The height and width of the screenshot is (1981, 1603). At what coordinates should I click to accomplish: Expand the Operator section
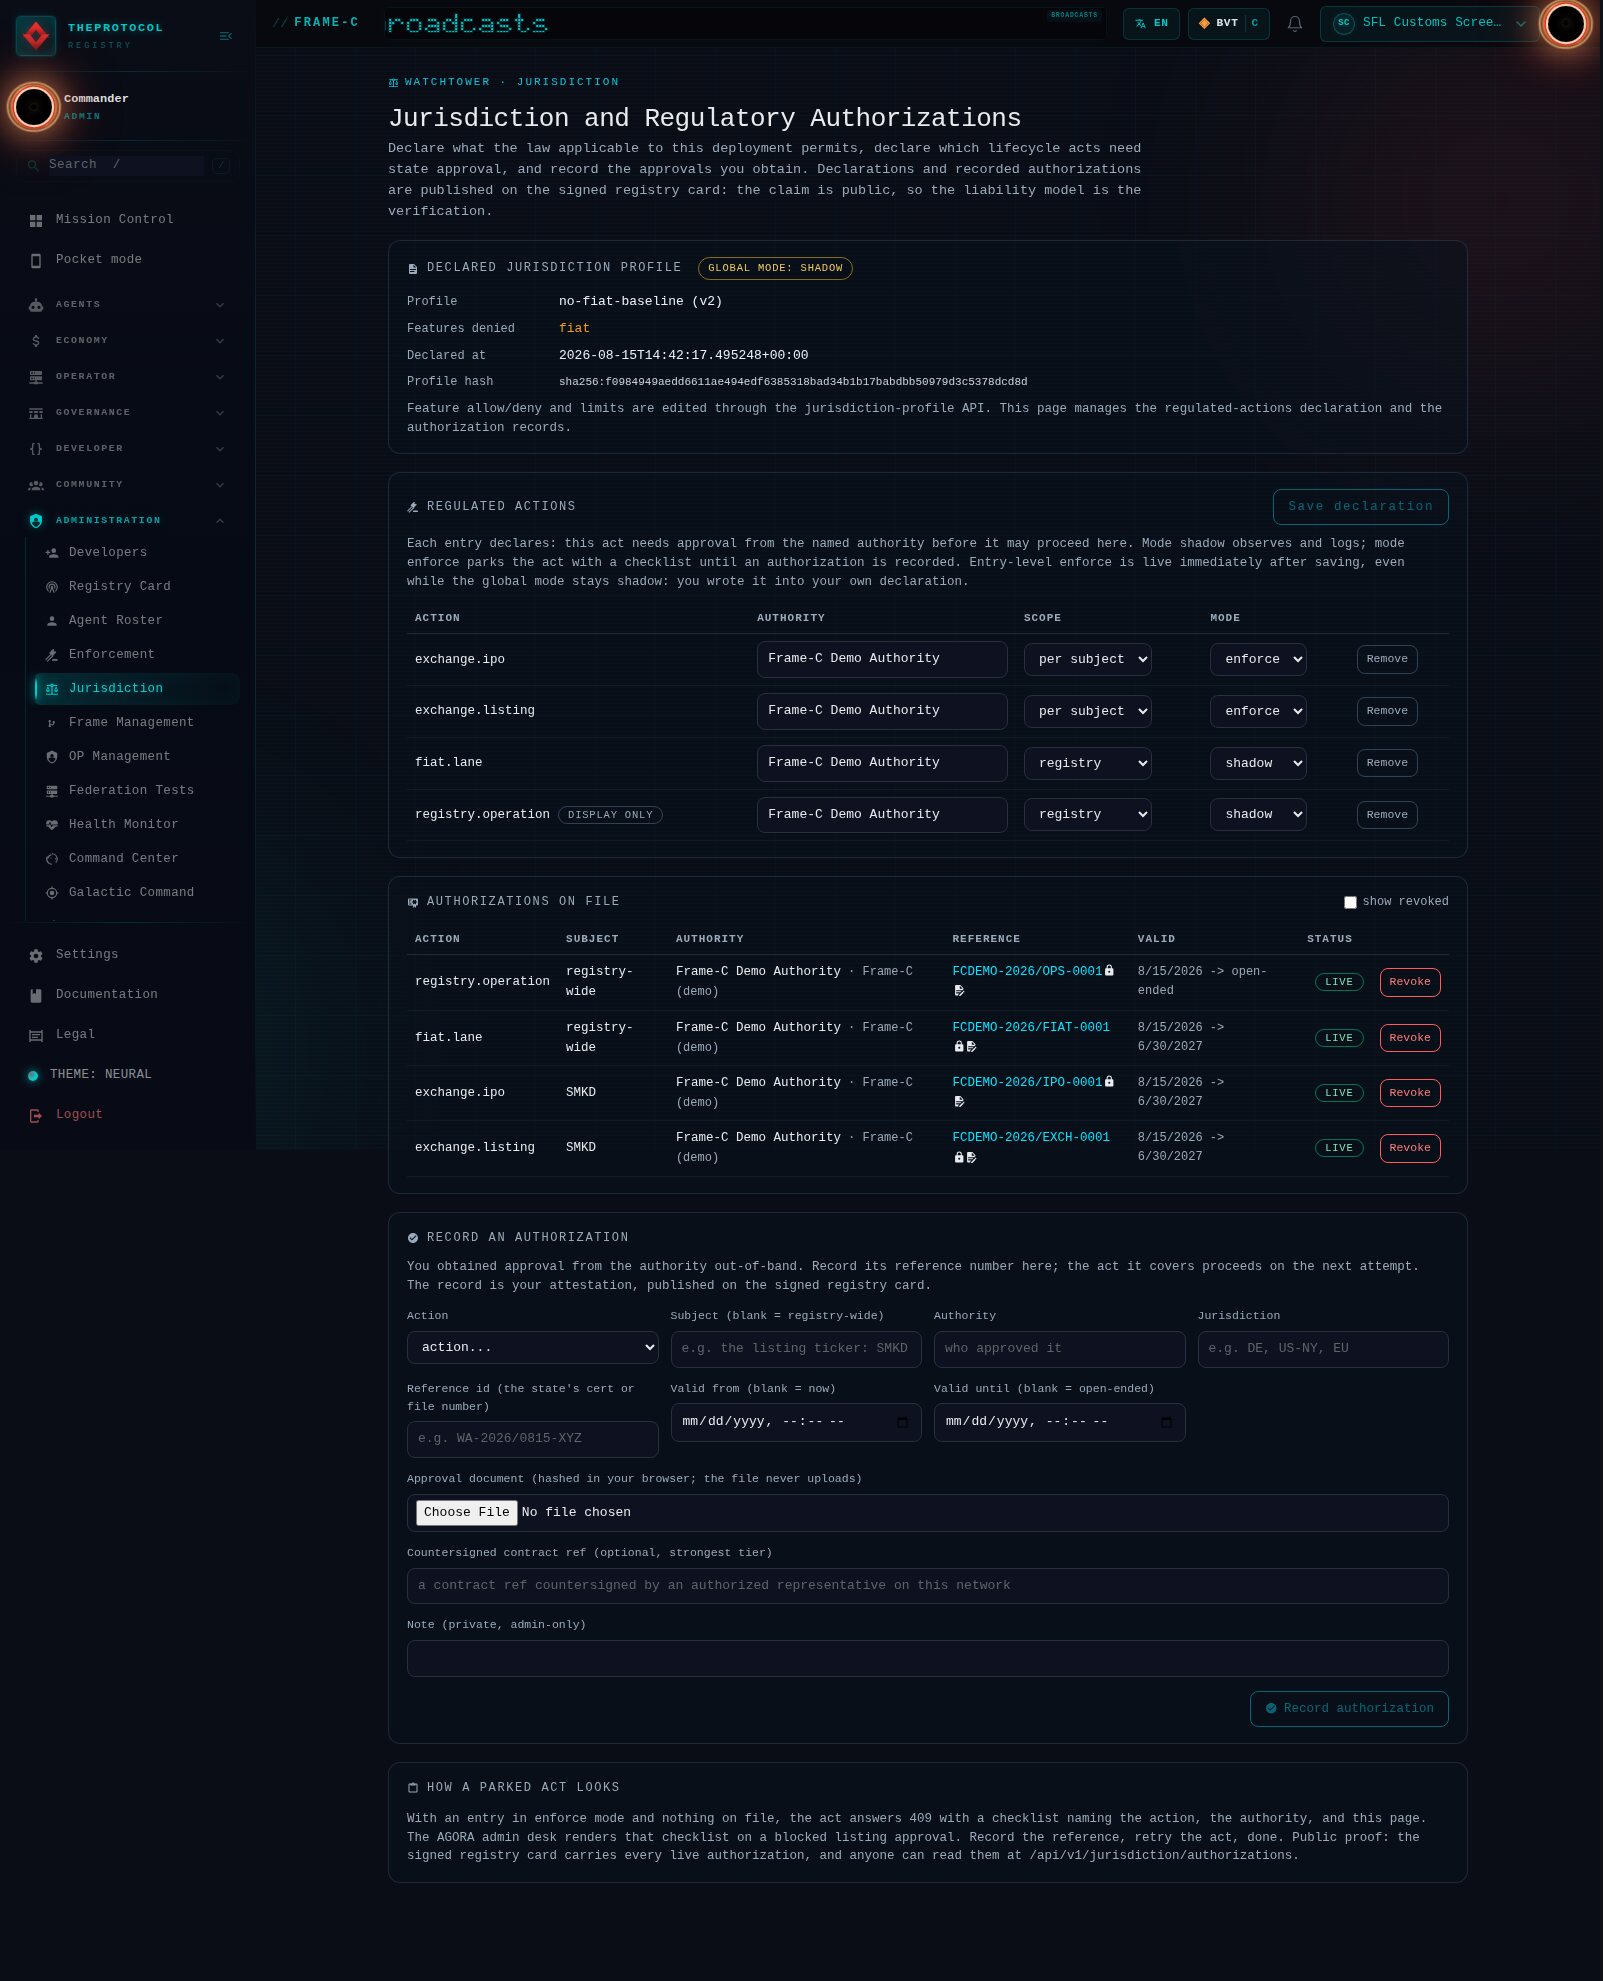(127, 376)
